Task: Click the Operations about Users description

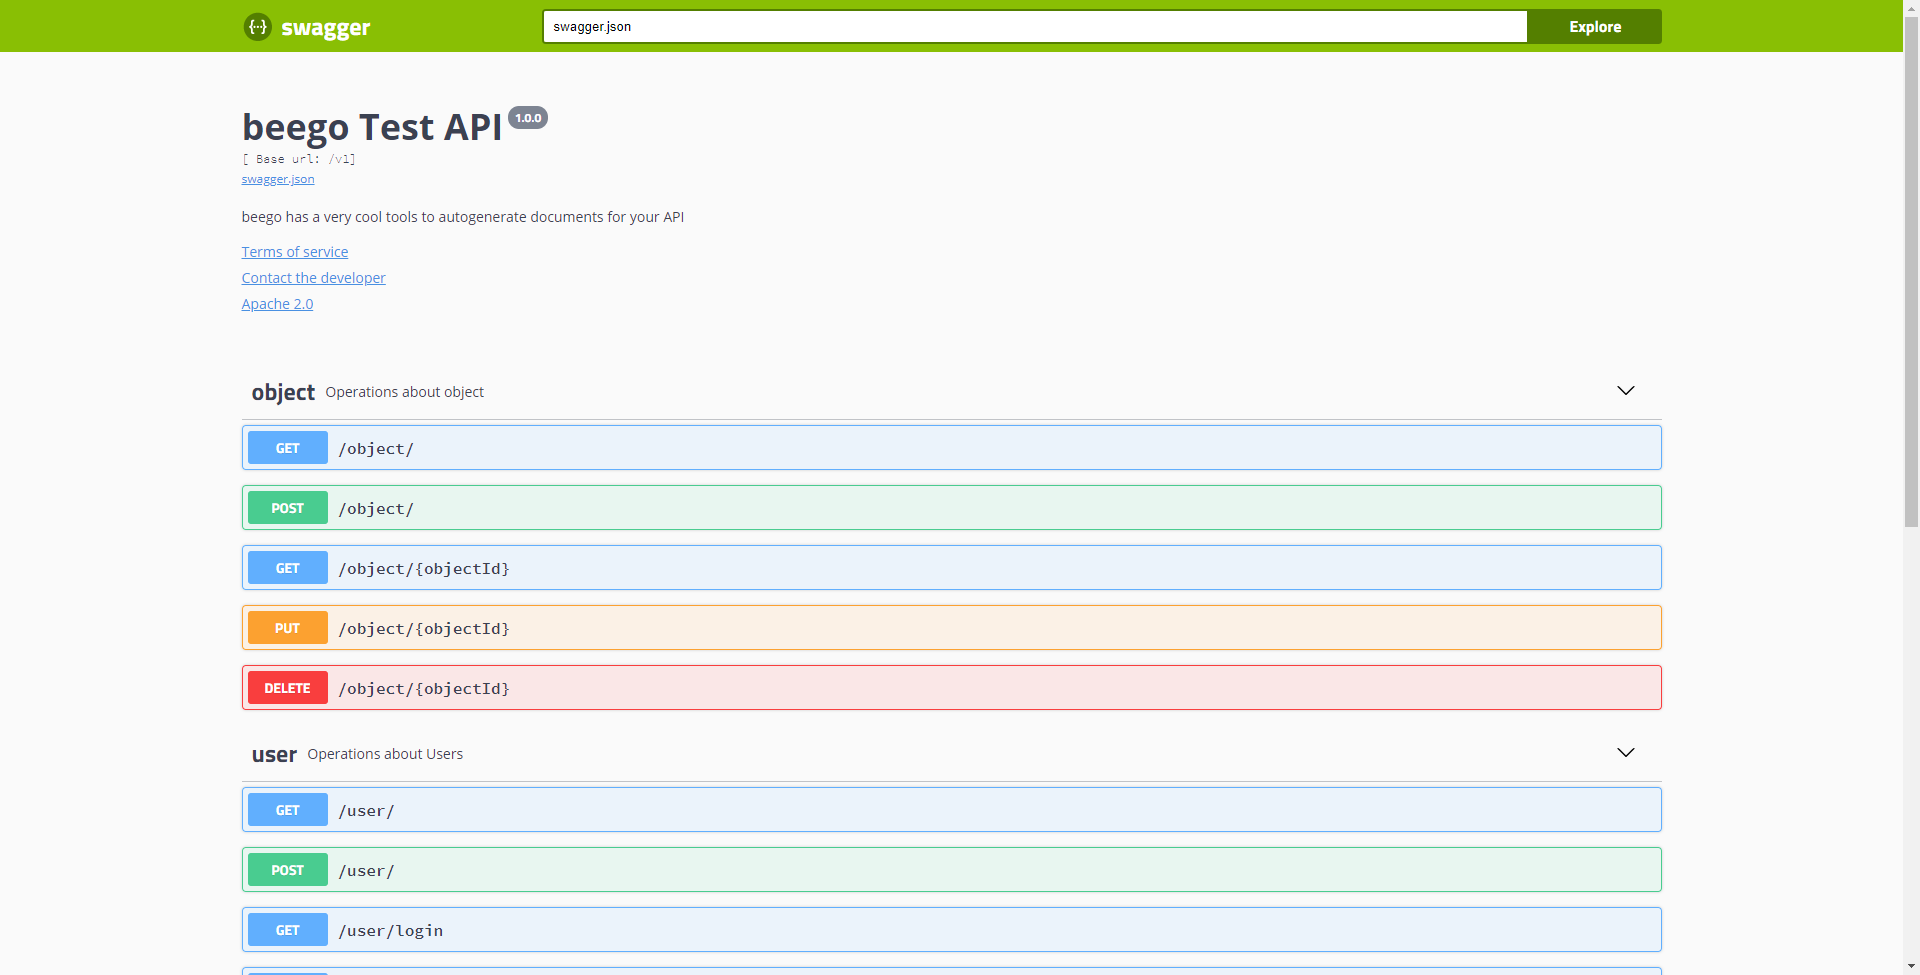Action: (385, 754)
